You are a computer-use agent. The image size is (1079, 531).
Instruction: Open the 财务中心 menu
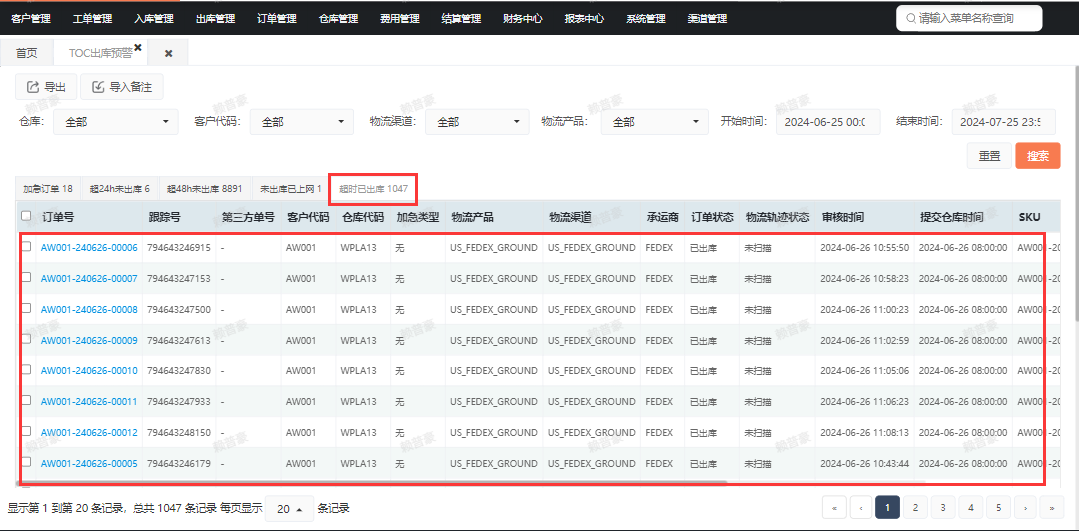coord(523,19)
